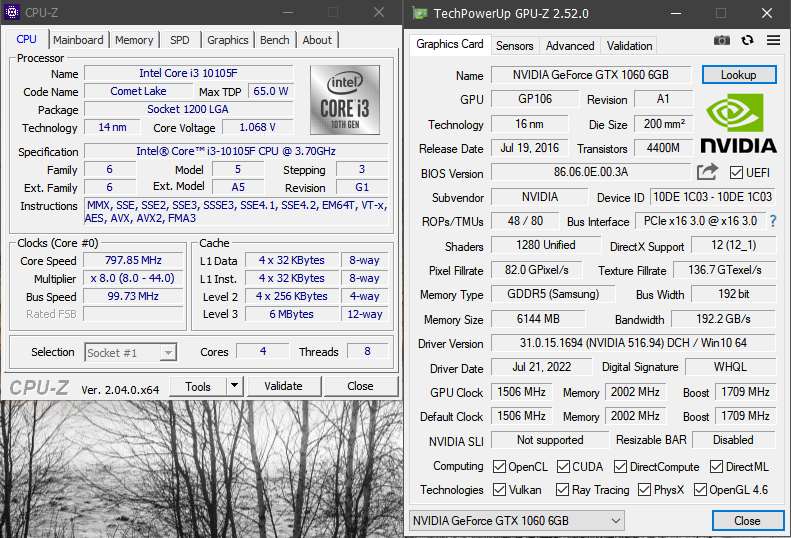791x538 pixels.
Task: Toggle the UEFI checkbox
Action: 736,173
